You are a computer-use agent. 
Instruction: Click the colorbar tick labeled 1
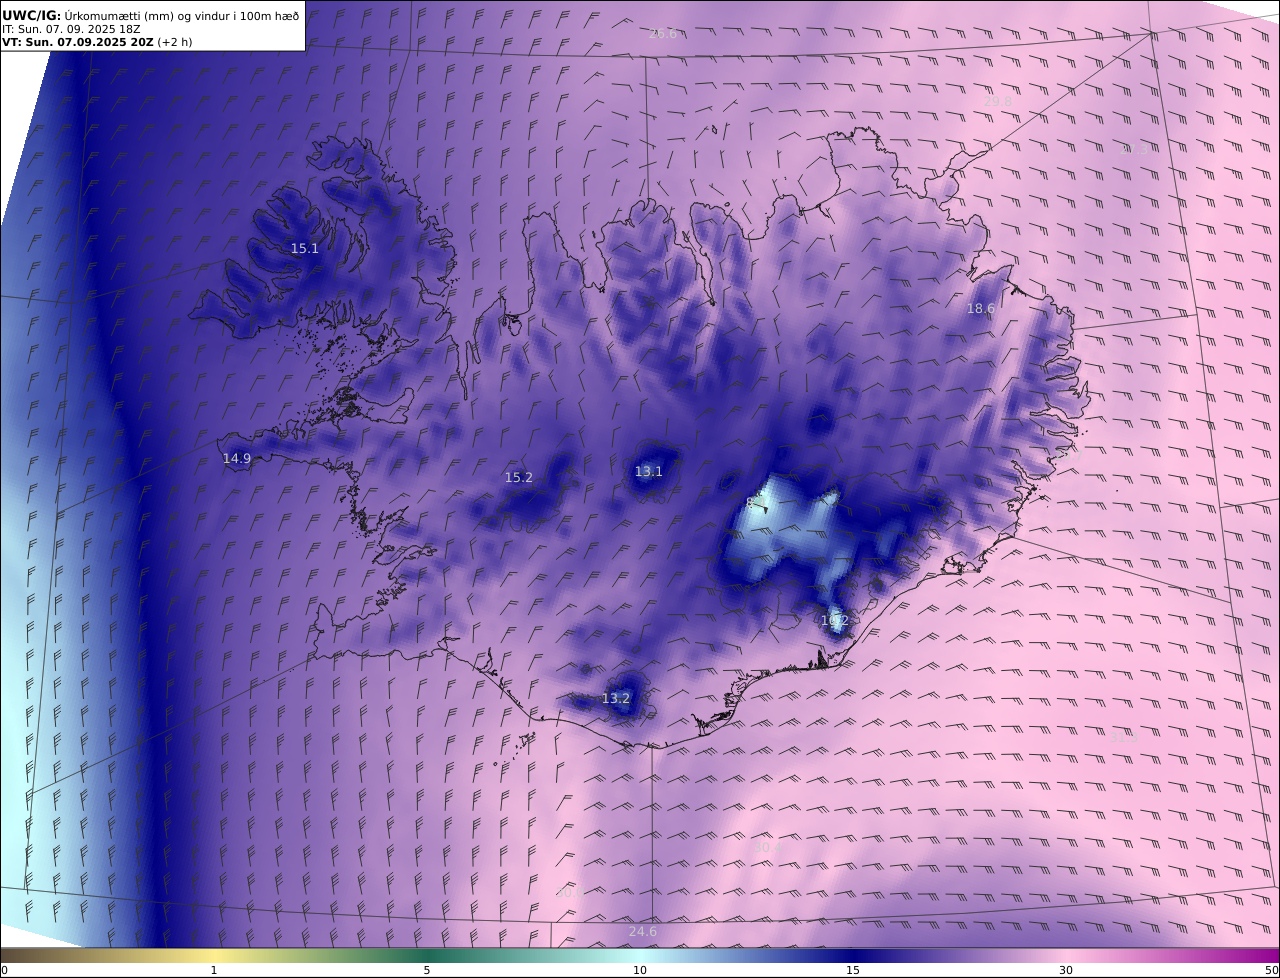click(x=214, y=970)
